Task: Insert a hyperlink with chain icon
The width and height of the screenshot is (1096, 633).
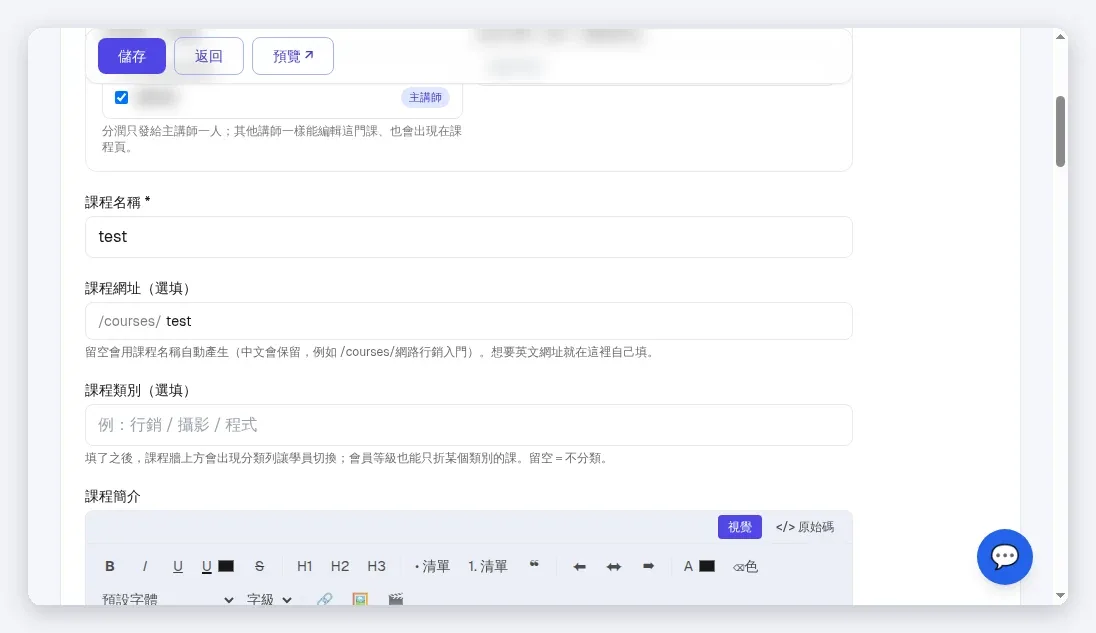Action: [324, 599]
